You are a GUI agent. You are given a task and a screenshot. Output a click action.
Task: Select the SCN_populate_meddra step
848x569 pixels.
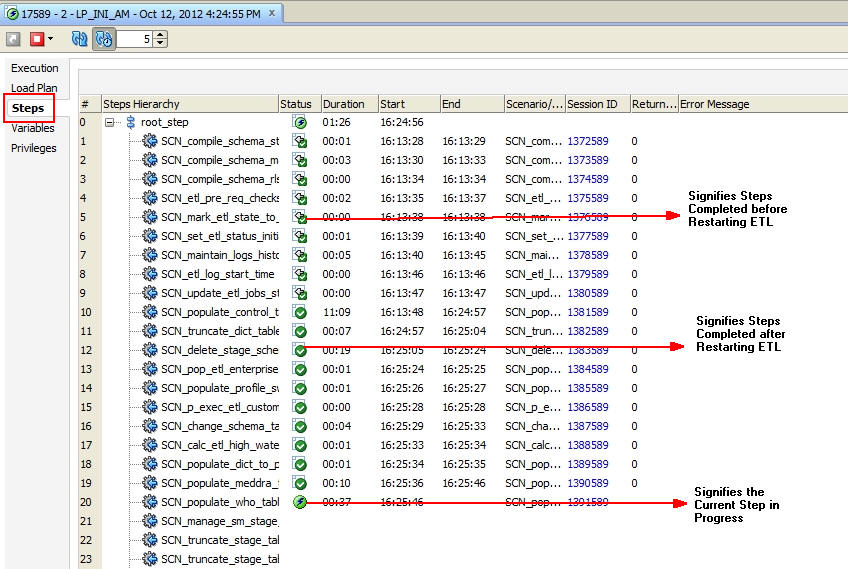tap(220, 483)
